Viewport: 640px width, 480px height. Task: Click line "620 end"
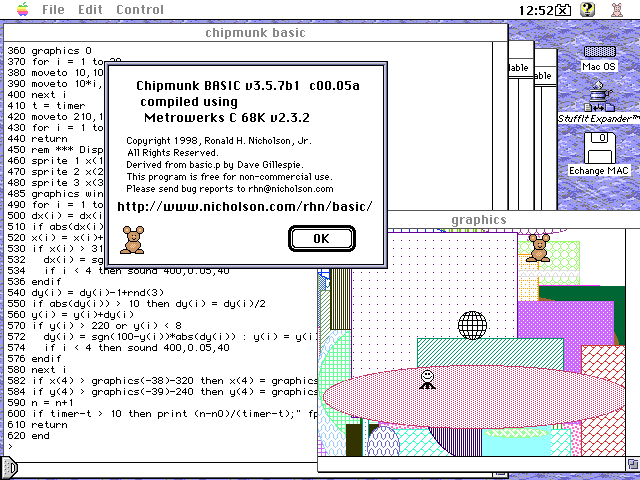click(29, 436)
